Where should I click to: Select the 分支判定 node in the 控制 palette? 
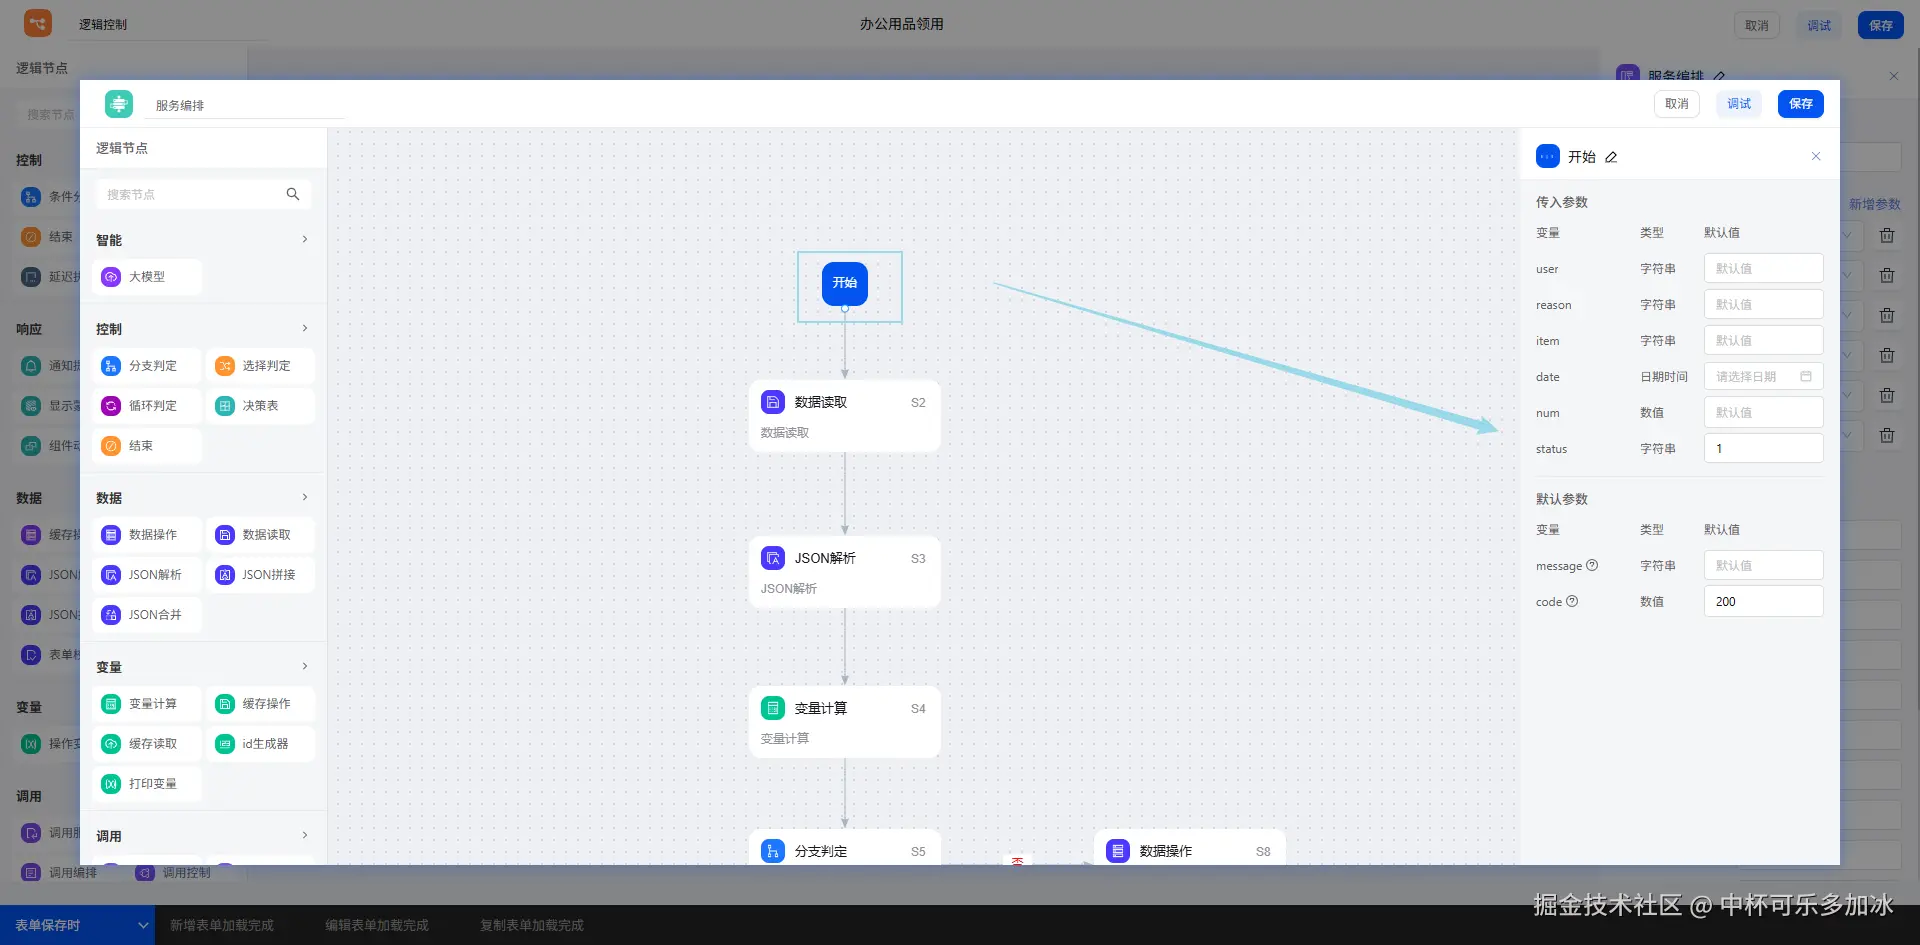148,366
